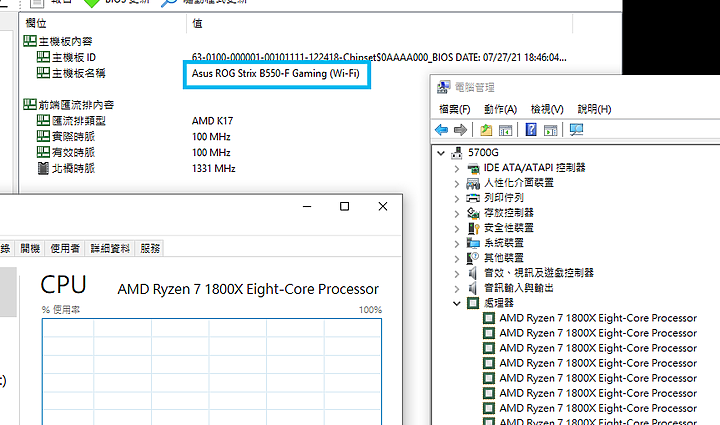Open the 檔案(F) menu

point(455,109)
